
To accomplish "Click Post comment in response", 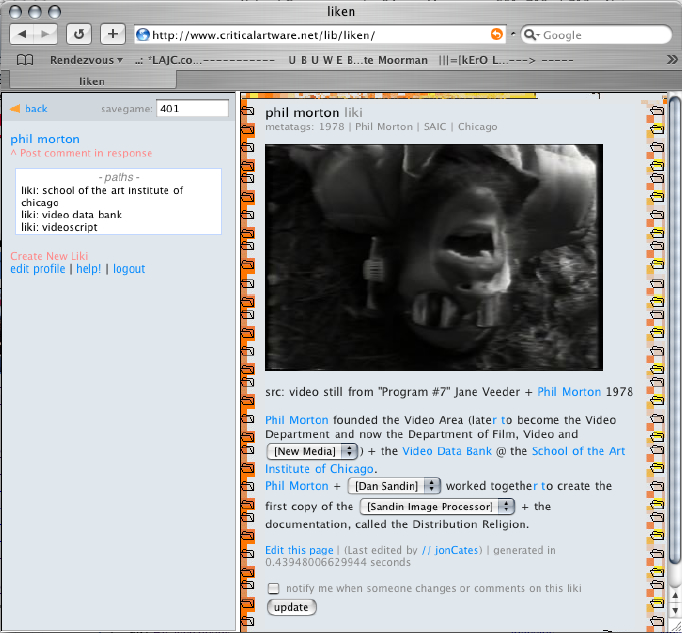I will click(81, 153).
